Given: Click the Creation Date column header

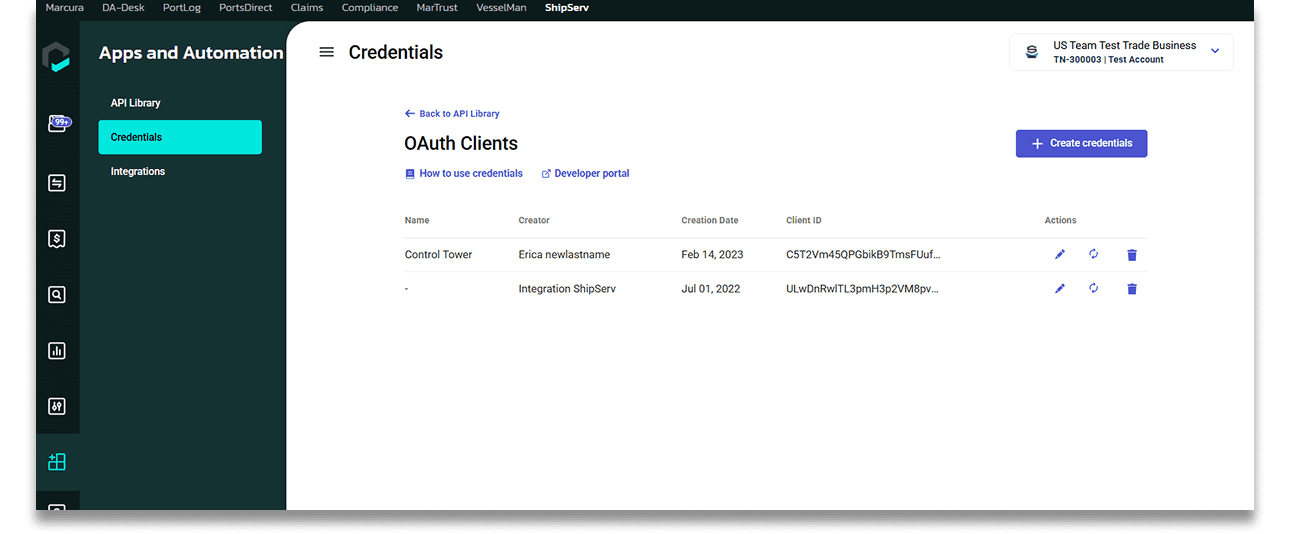Looking at the screenshot, I should 710,220.
